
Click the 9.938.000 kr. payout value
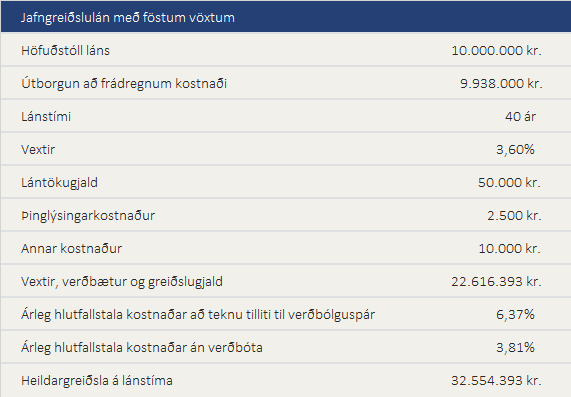pyautogui.click(x=501, y=83)
